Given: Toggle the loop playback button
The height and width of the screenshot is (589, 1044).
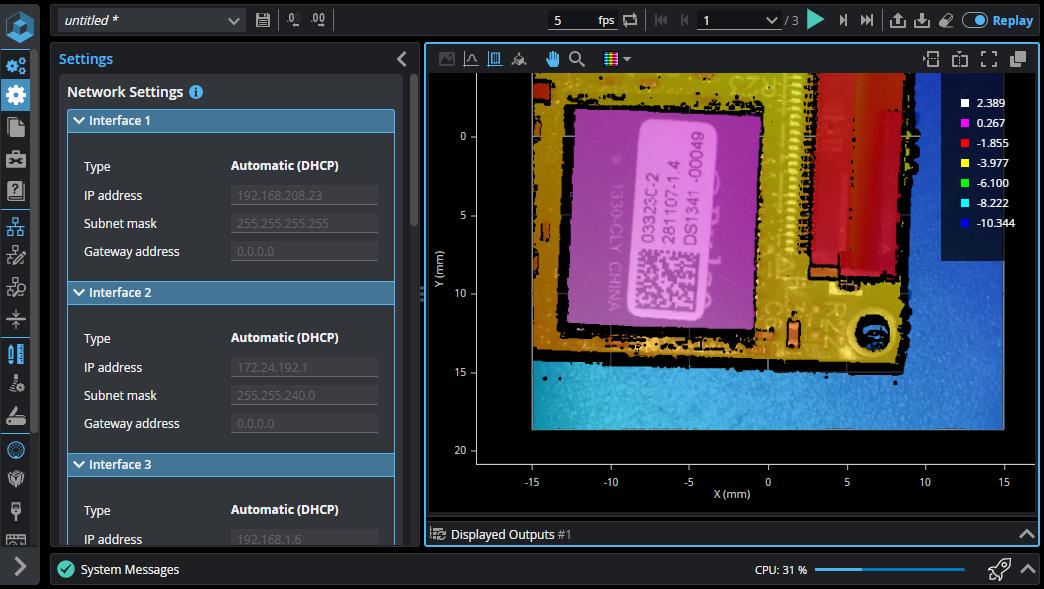Looking at the screenshot, I should pos(630,20).
